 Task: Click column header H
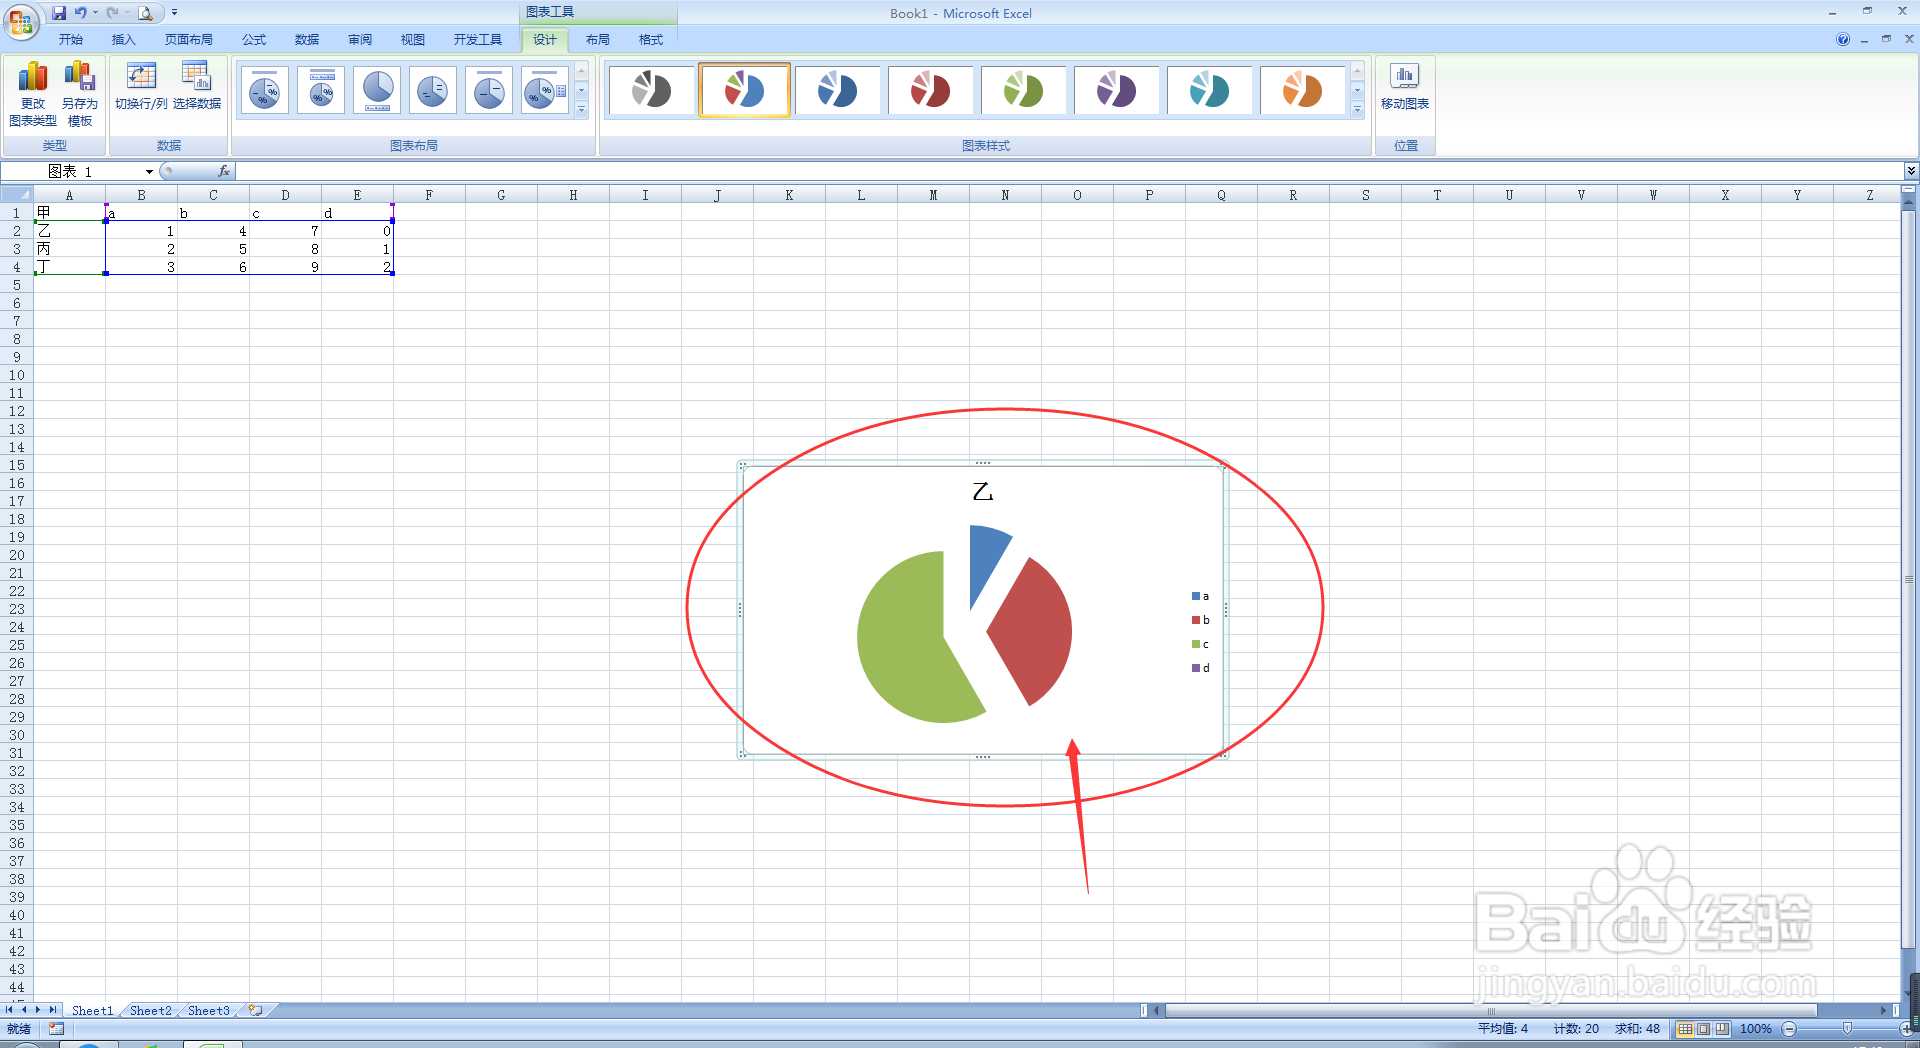pos(573,195)
